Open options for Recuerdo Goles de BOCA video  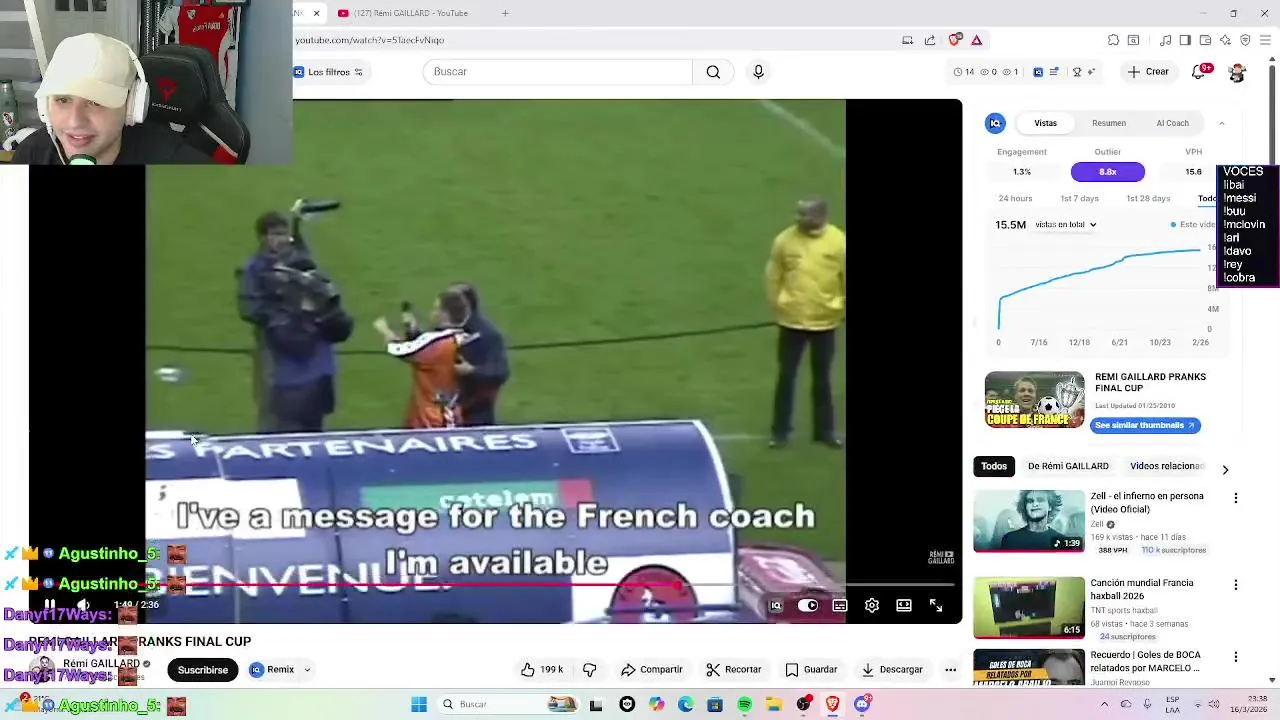pyautogui.click(x=1236, y=657)
